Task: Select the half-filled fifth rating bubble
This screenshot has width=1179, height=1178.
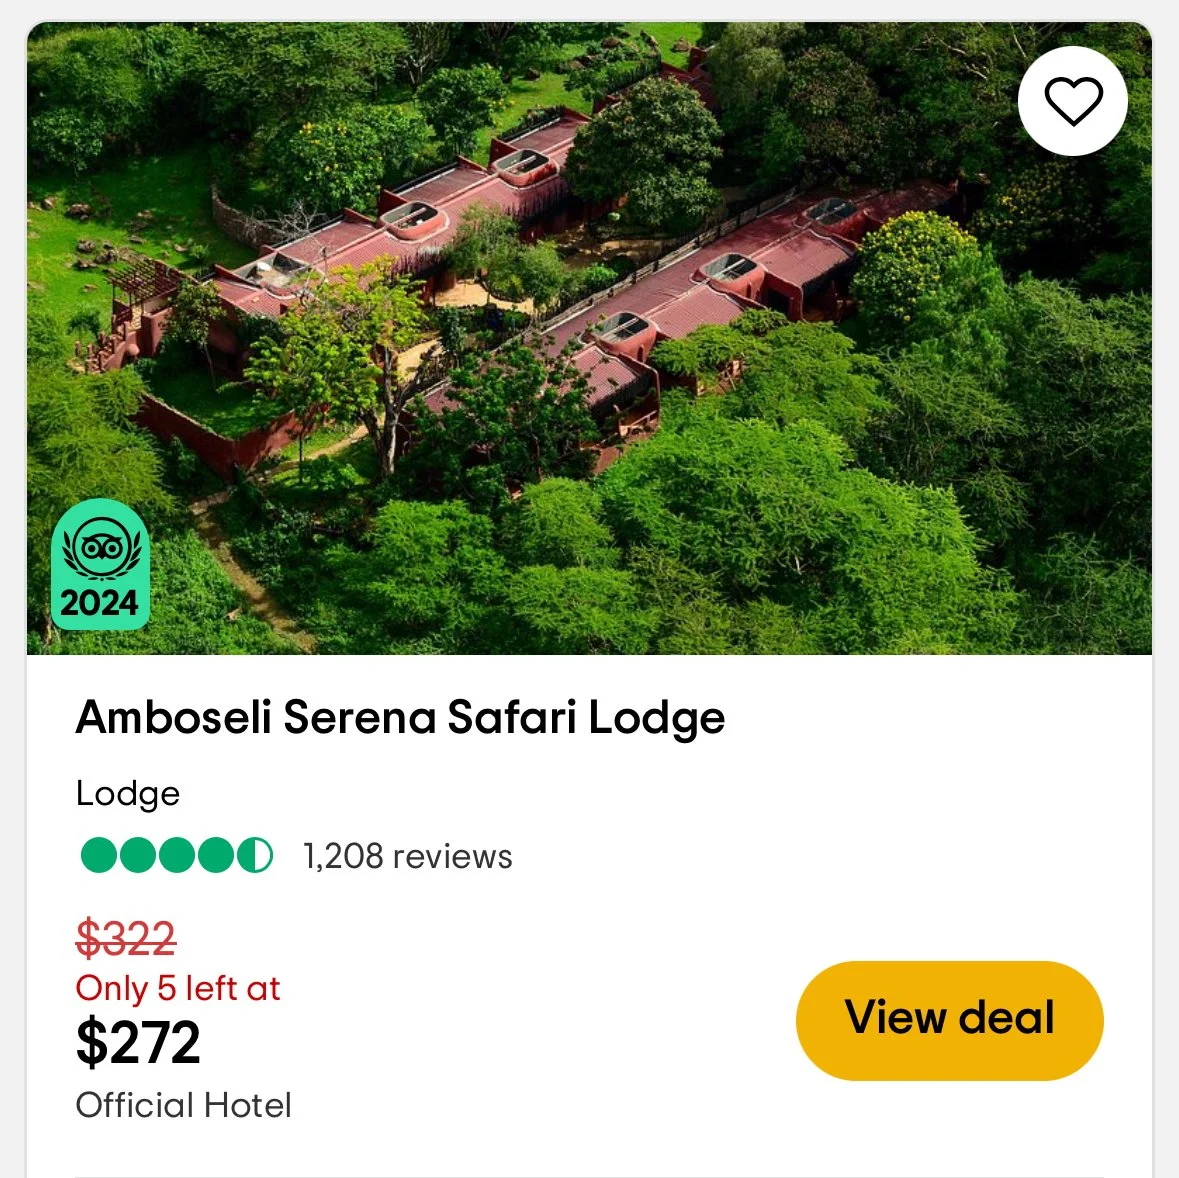Action: [255, 855]
